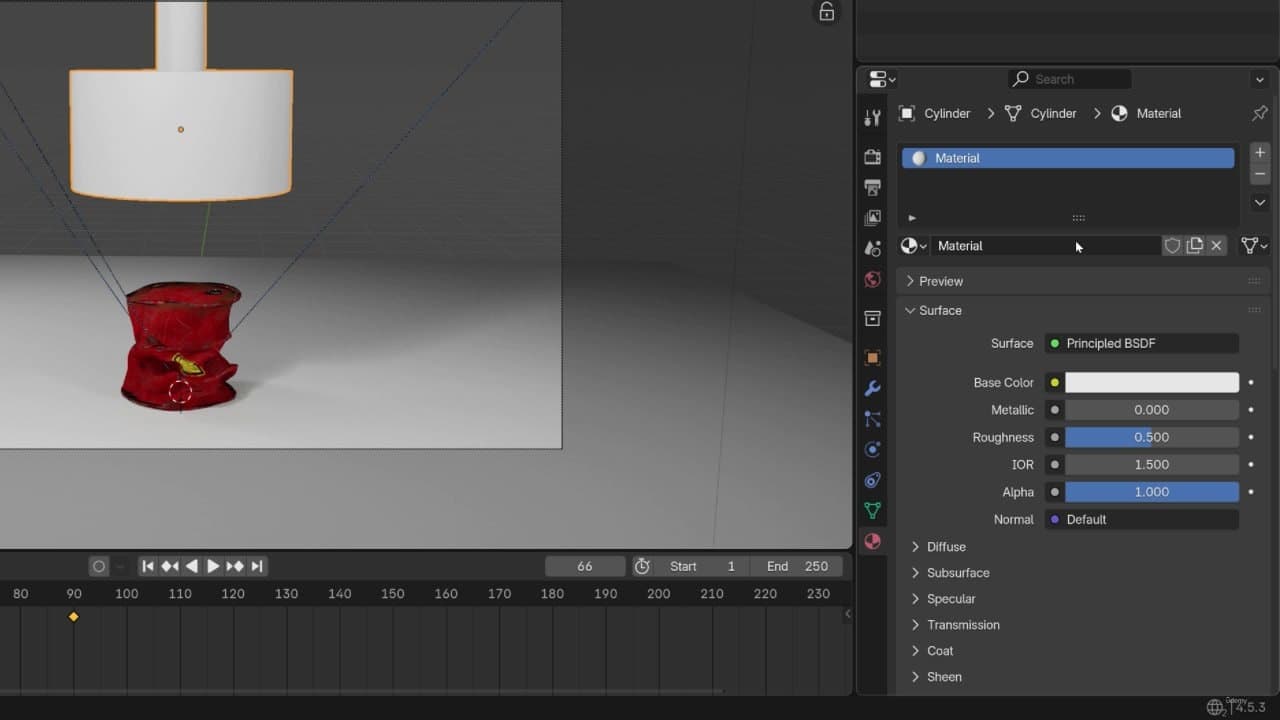The image size is (1280, 720).
Task: Open the Object Constraints properties tab
Action: [x=872, y=481]
